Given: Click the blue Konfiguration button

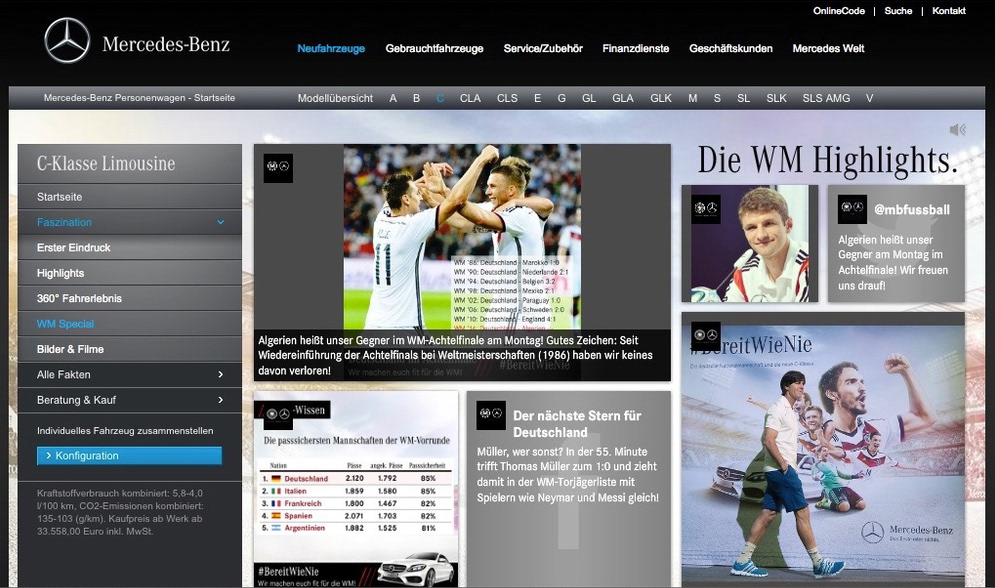Looking at the screenshot, I should pos(129,455).
